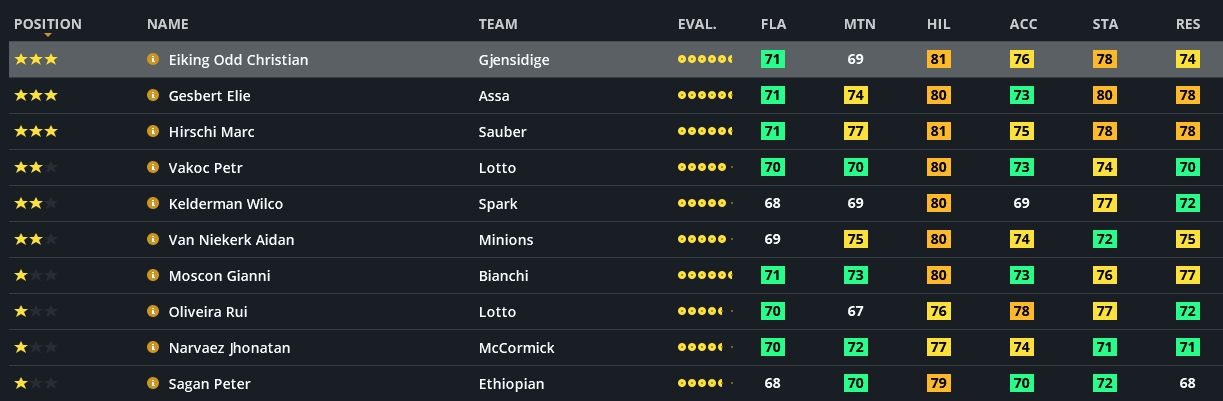Image resolution: width=1223 pixels, height=401 pixels.
Task: Open info icon for Van Niekerk Aidan
Action: tap(153, 240)
